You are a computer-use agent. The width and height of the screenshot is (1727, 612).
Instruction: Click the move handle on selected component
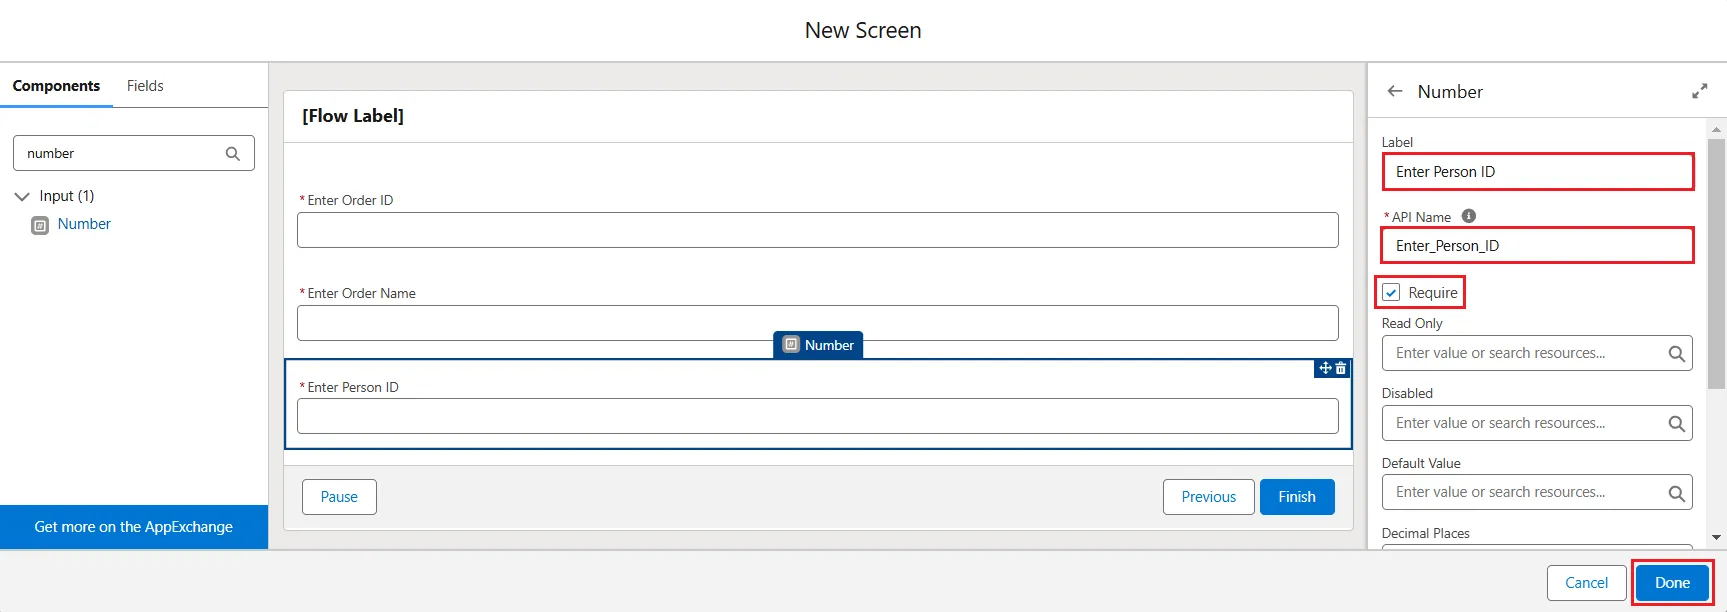[x=1325, y=369]
